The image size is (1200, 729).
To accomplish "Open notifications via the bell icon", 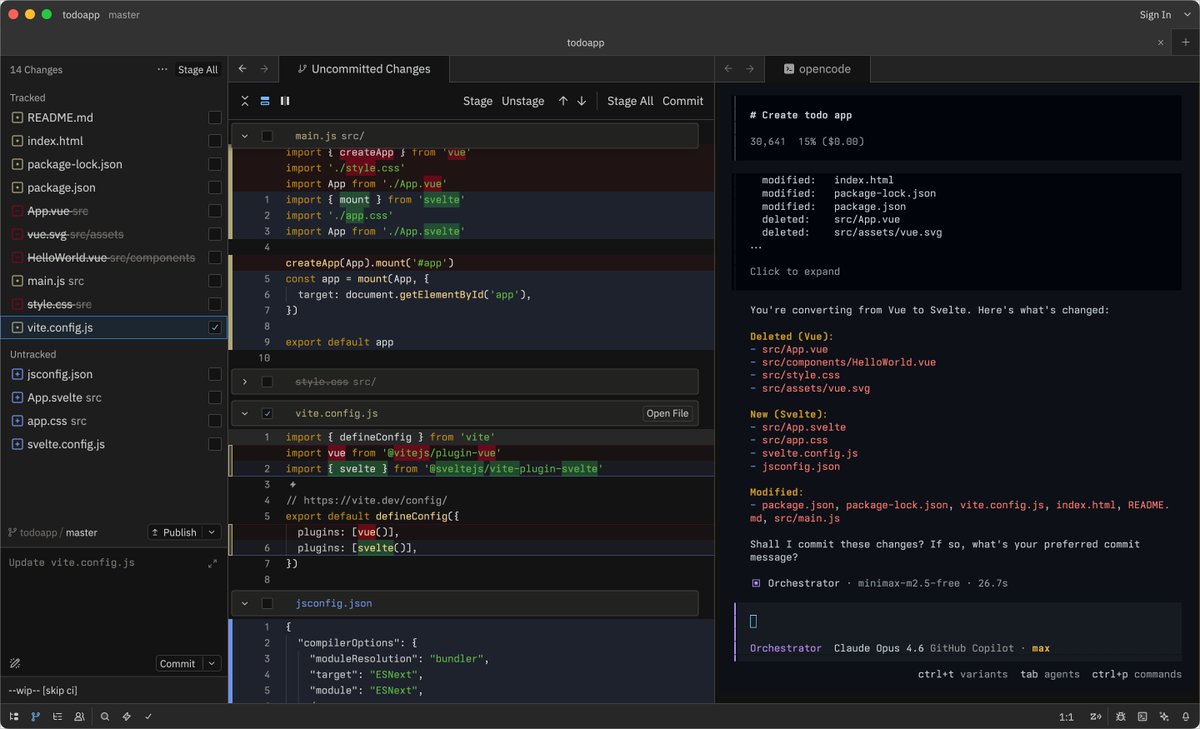I will tap(1185, 716).
